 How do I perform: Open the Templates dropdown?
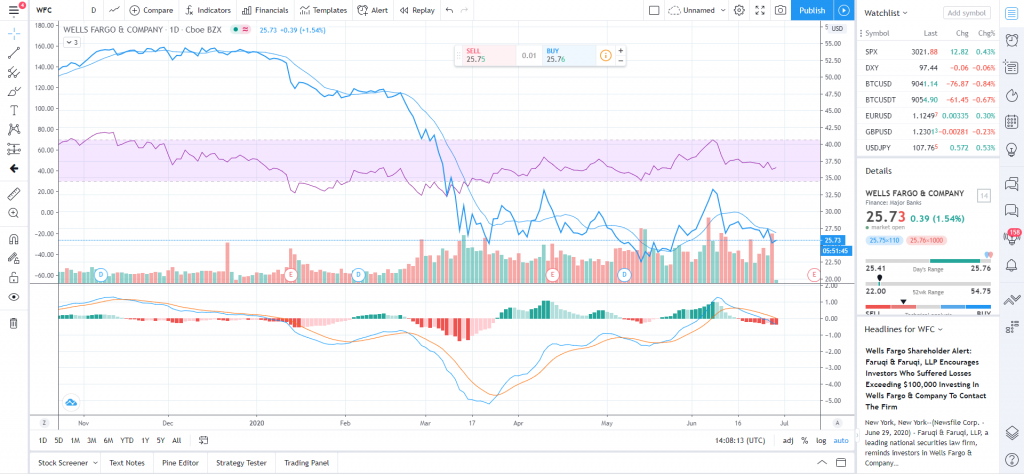(x=324, y=10)
